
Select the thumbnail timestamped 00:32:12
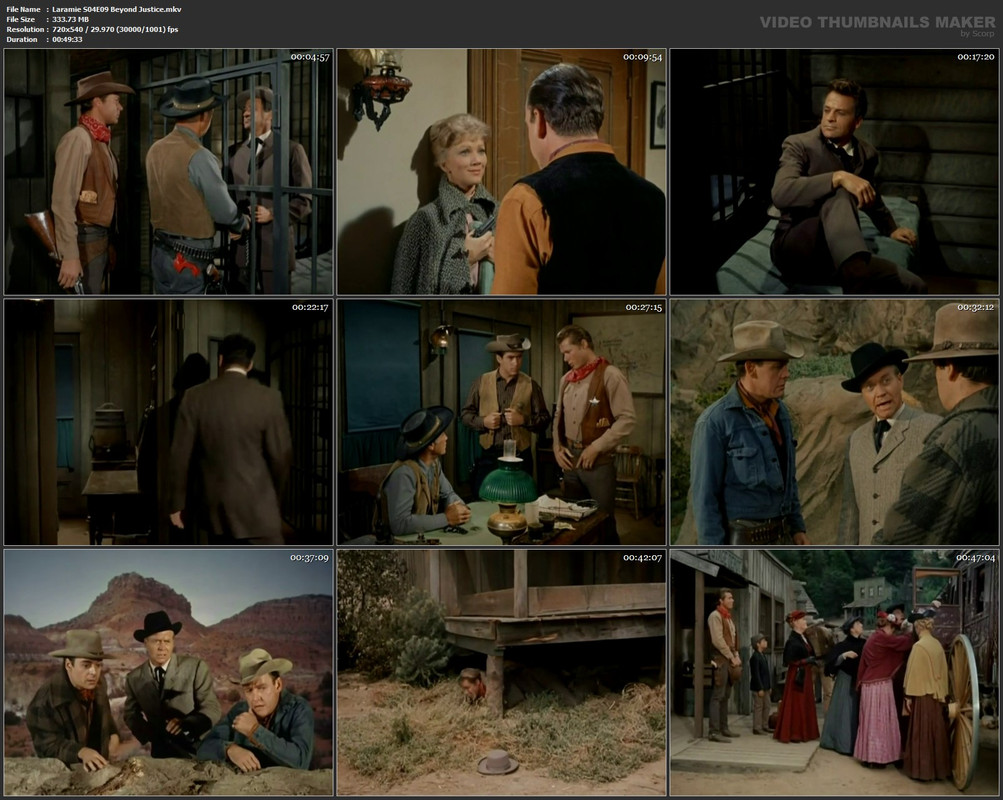tap(835, 422)
